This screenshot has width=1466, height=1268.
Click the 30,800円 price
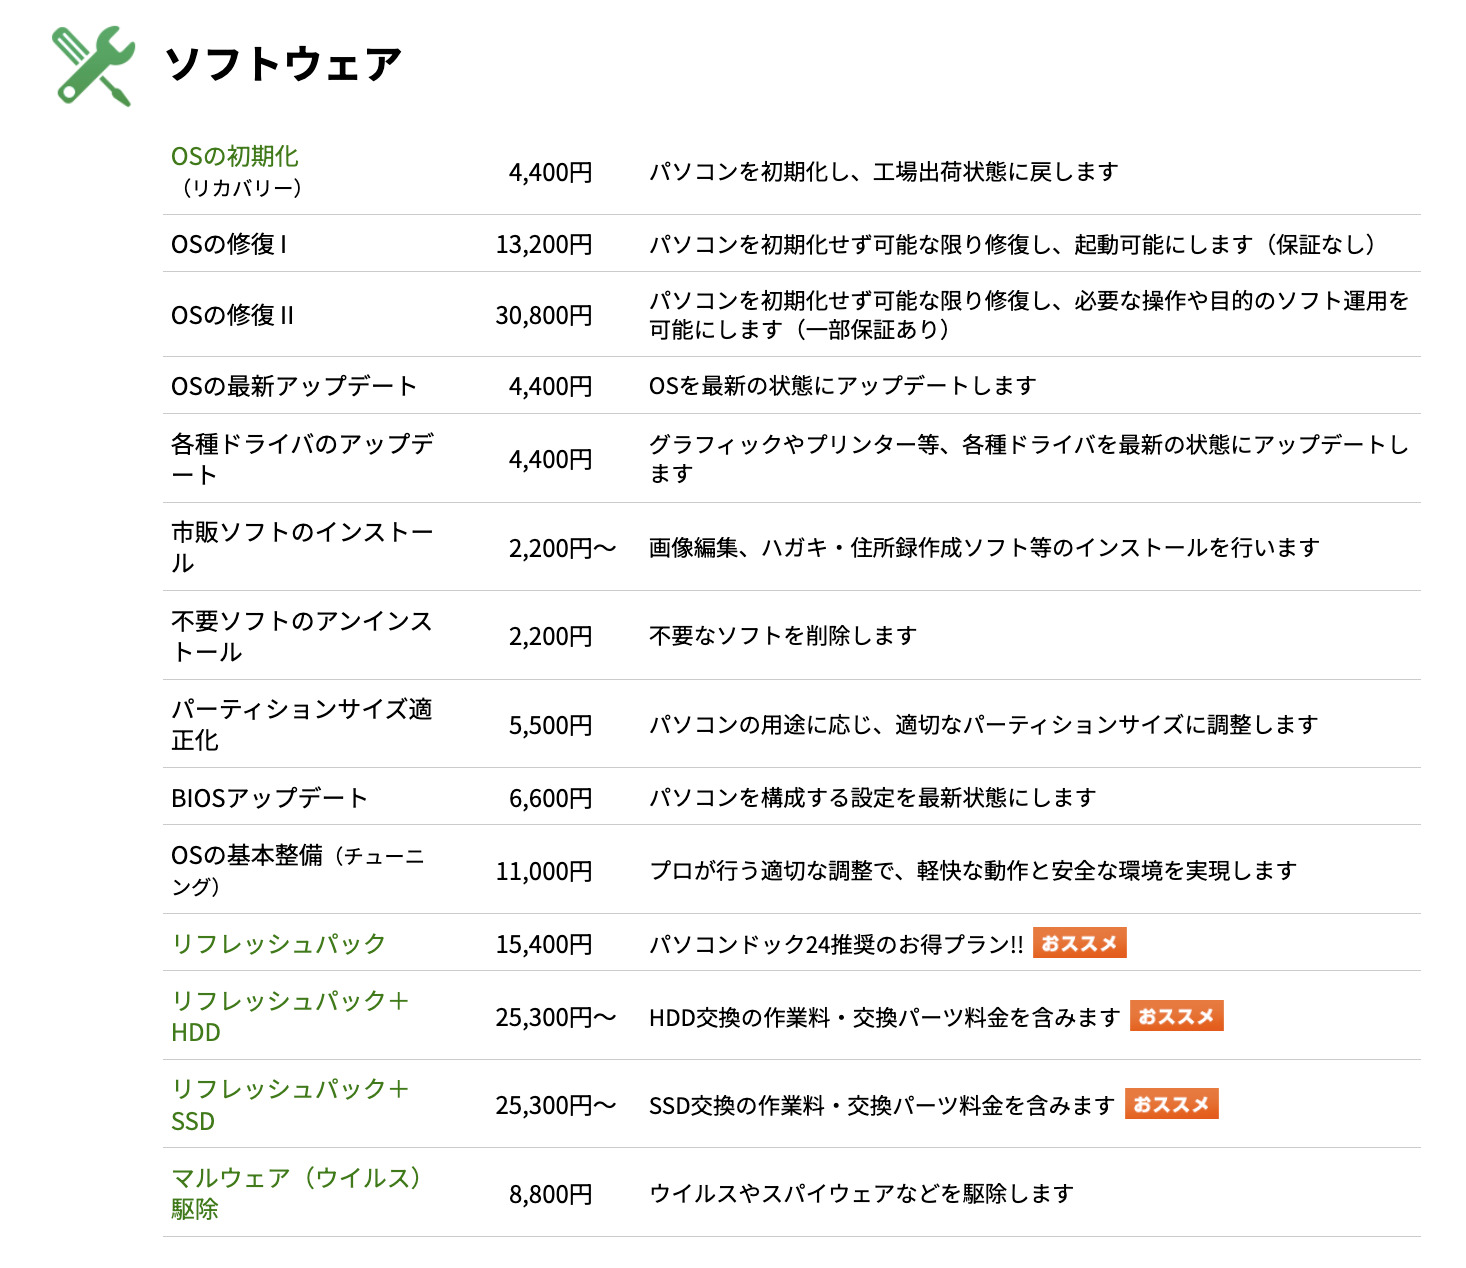544,315
